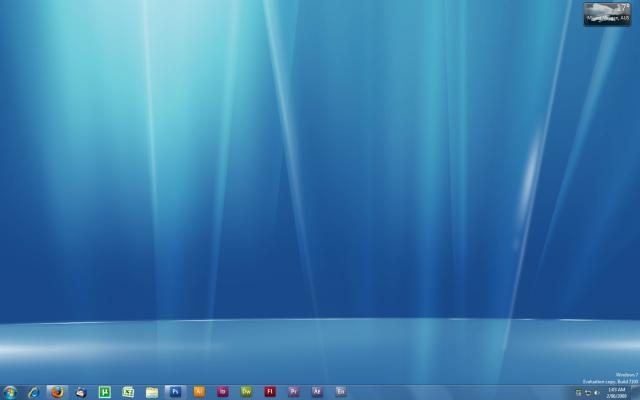The height and width of the screenshot is (400, 640).
Task: Open Adobe InDesign (Id) taskbar icon
Action: coord(223,392)
